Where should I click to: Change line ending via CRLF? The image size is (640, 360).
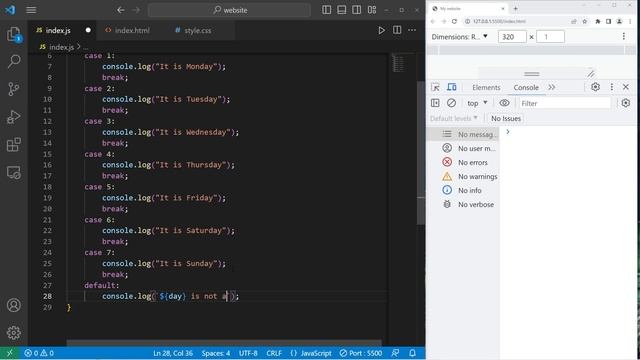point(274,353)
